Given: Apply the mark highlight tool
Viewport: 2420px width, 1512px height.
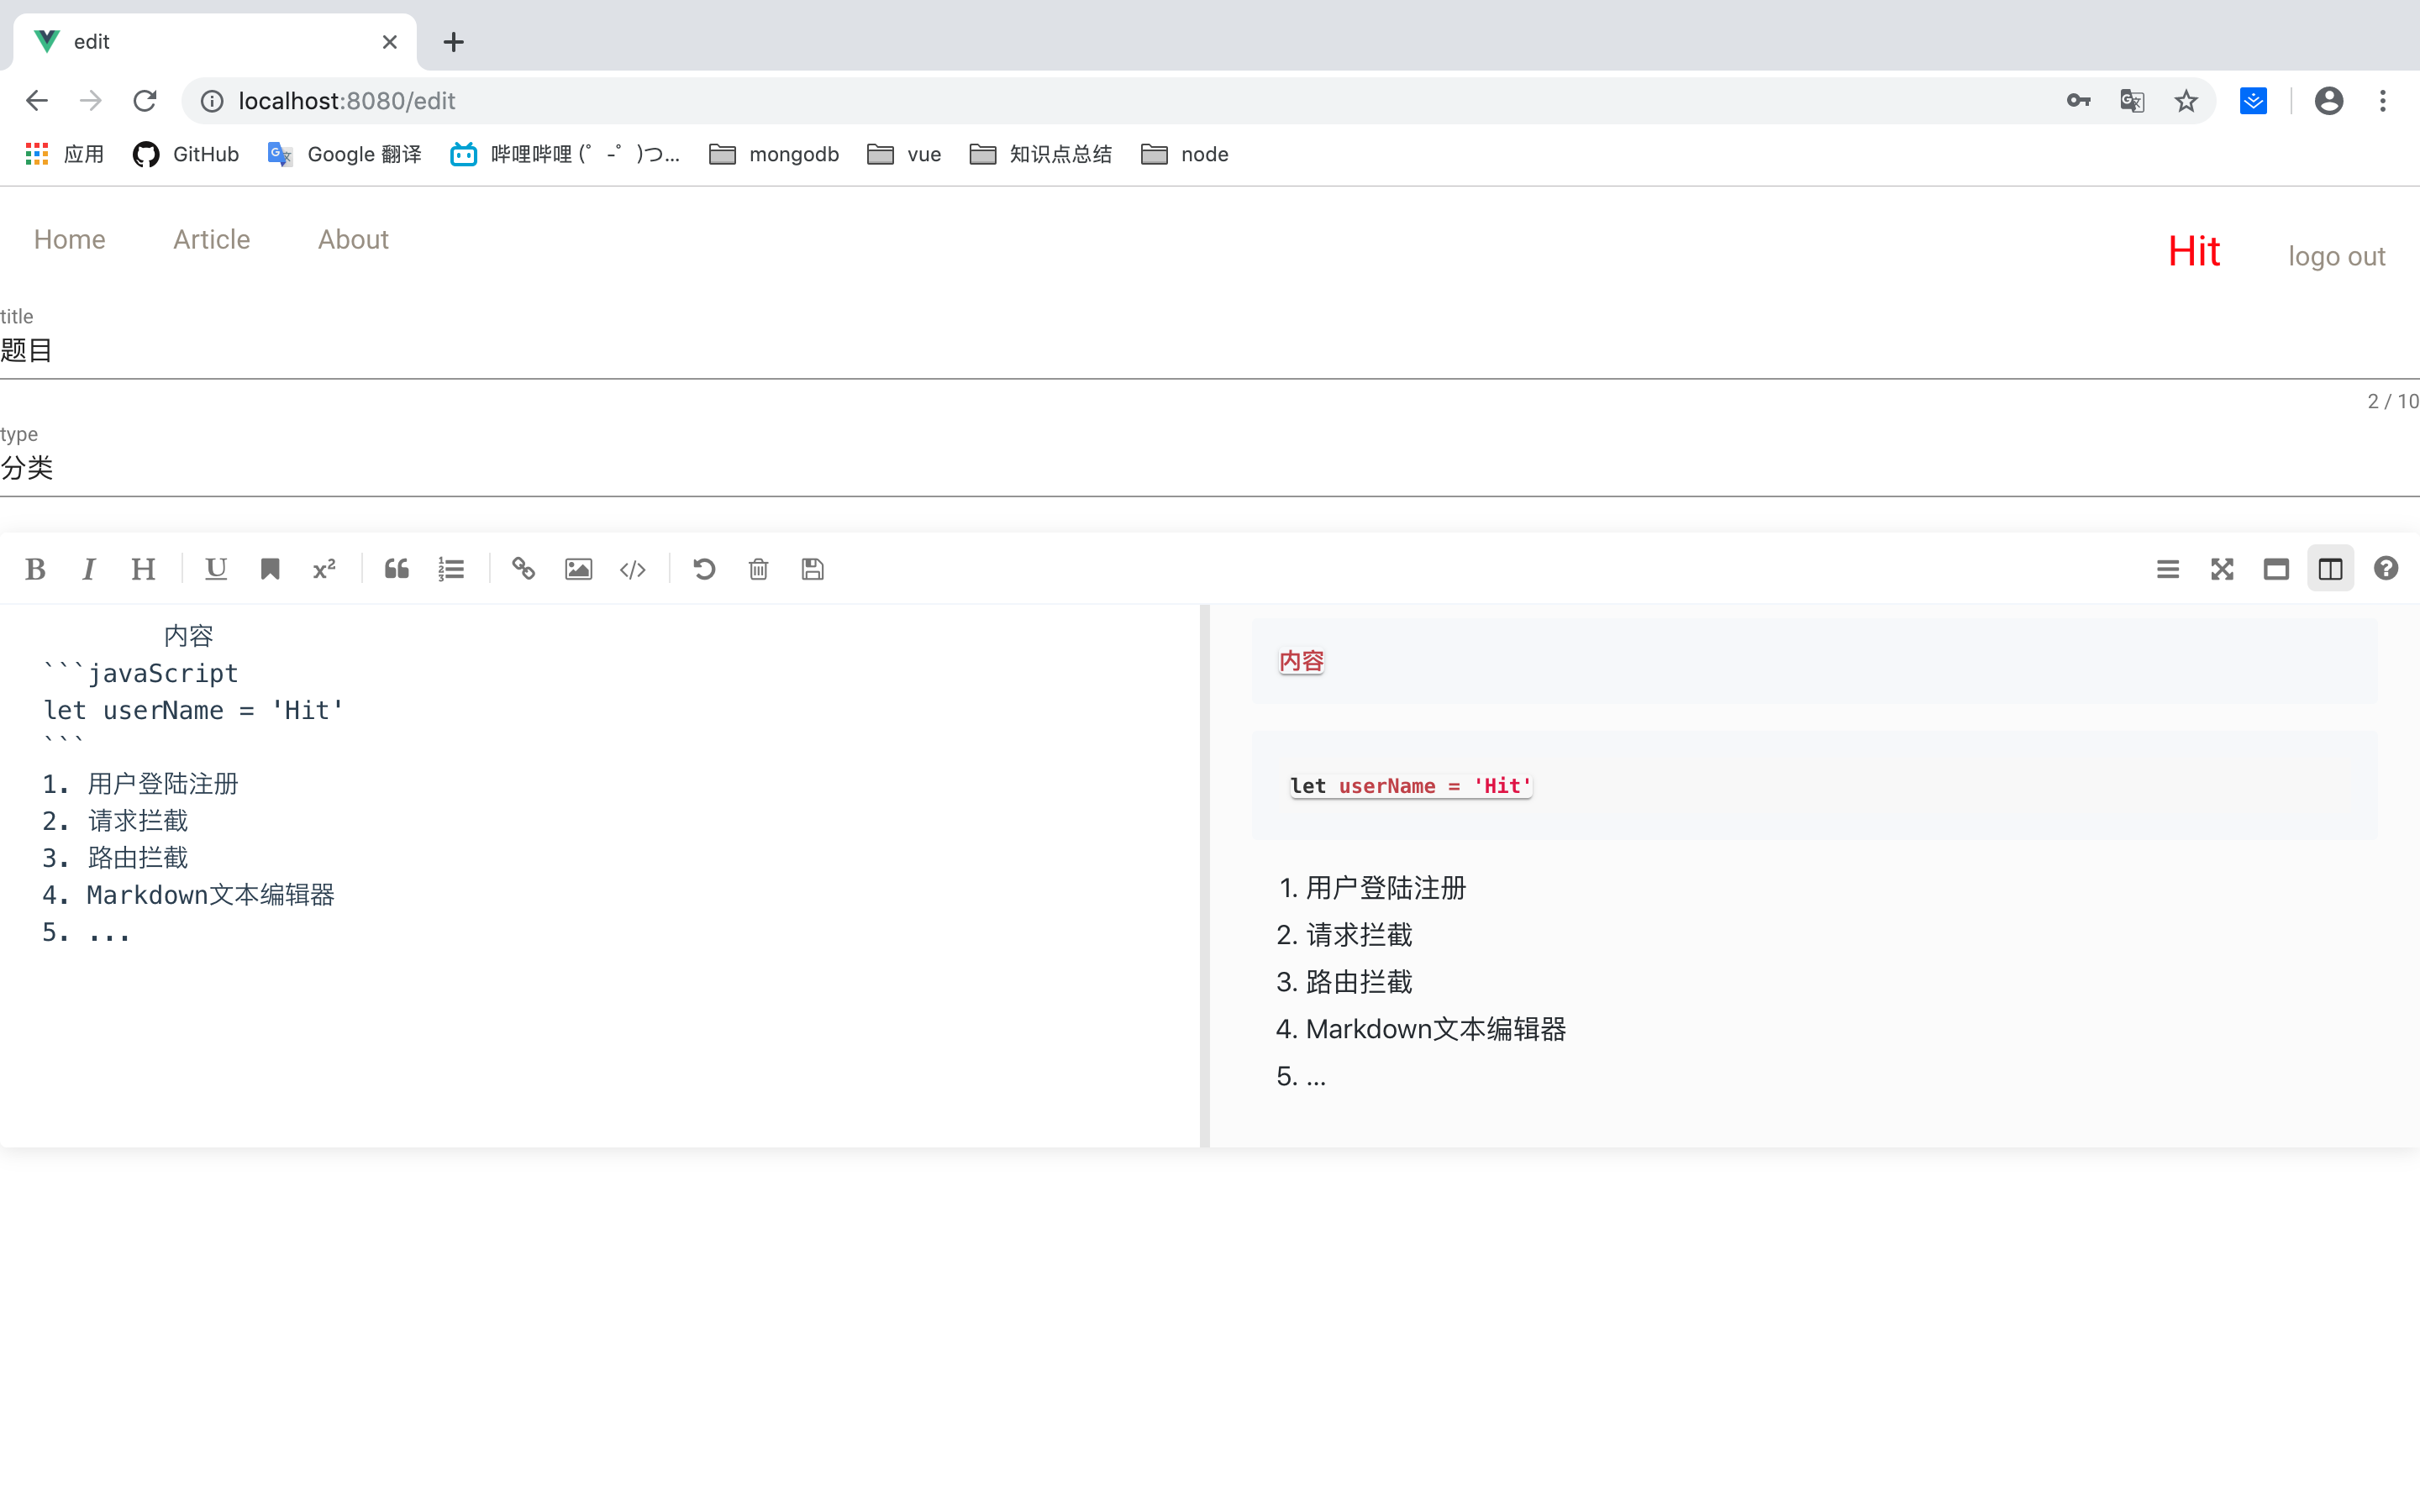Looking at the screenshot, I should pos(270,569).
